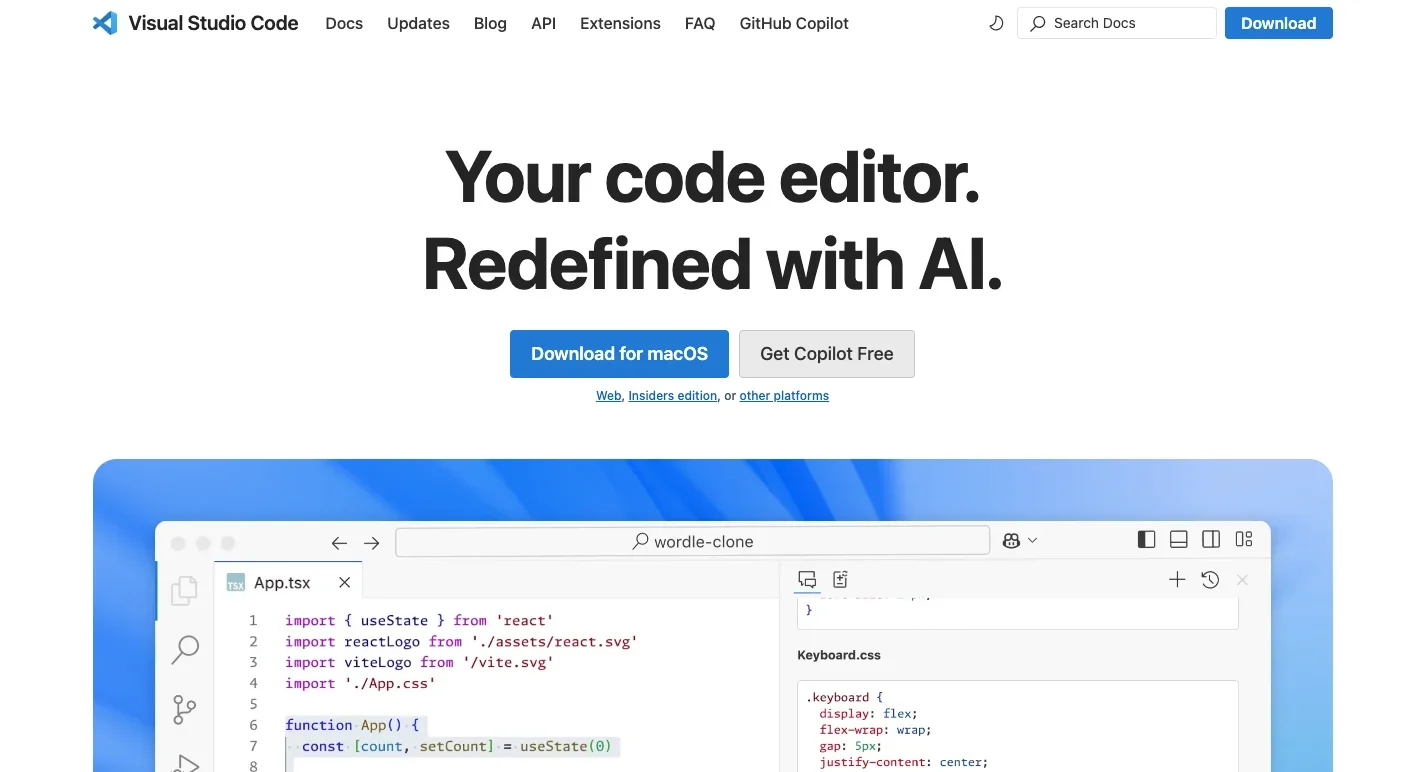Open the Source Control branch icon
This screenshot has height=772, width=1422.
tap(185, 709)
